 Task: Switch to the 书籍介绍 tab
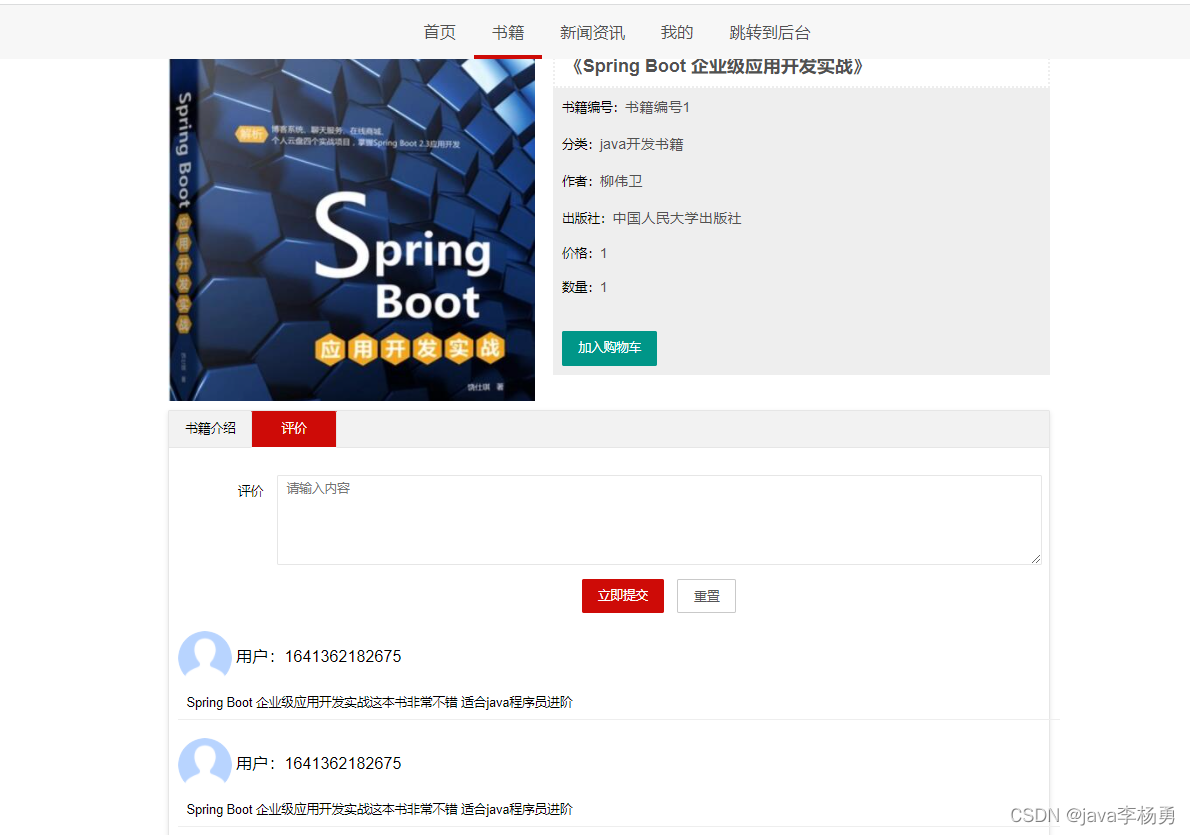(x=210, y=428)
